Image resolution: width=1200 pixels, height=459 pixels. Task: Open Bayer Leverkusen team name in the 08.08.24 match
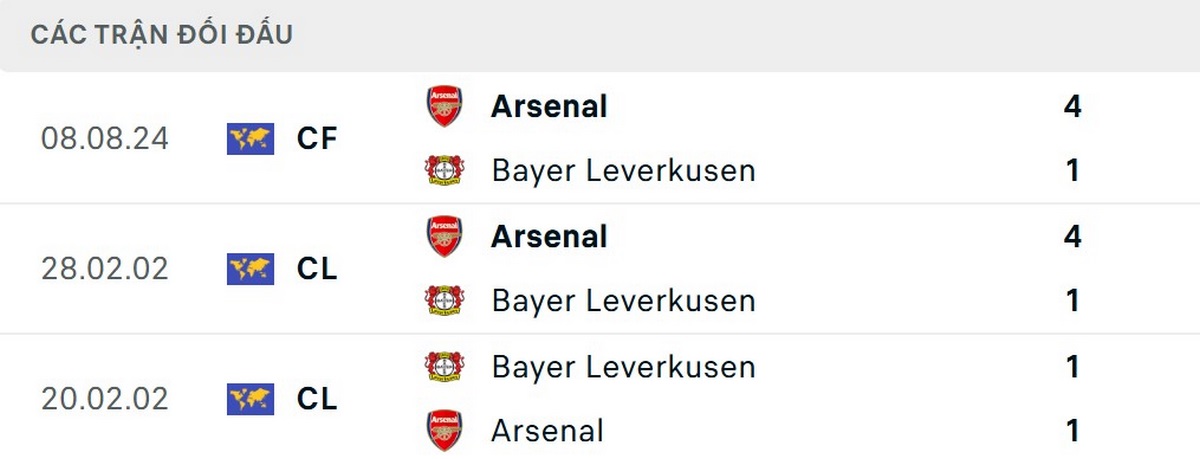pyautogui.click(x=623, y=171)
